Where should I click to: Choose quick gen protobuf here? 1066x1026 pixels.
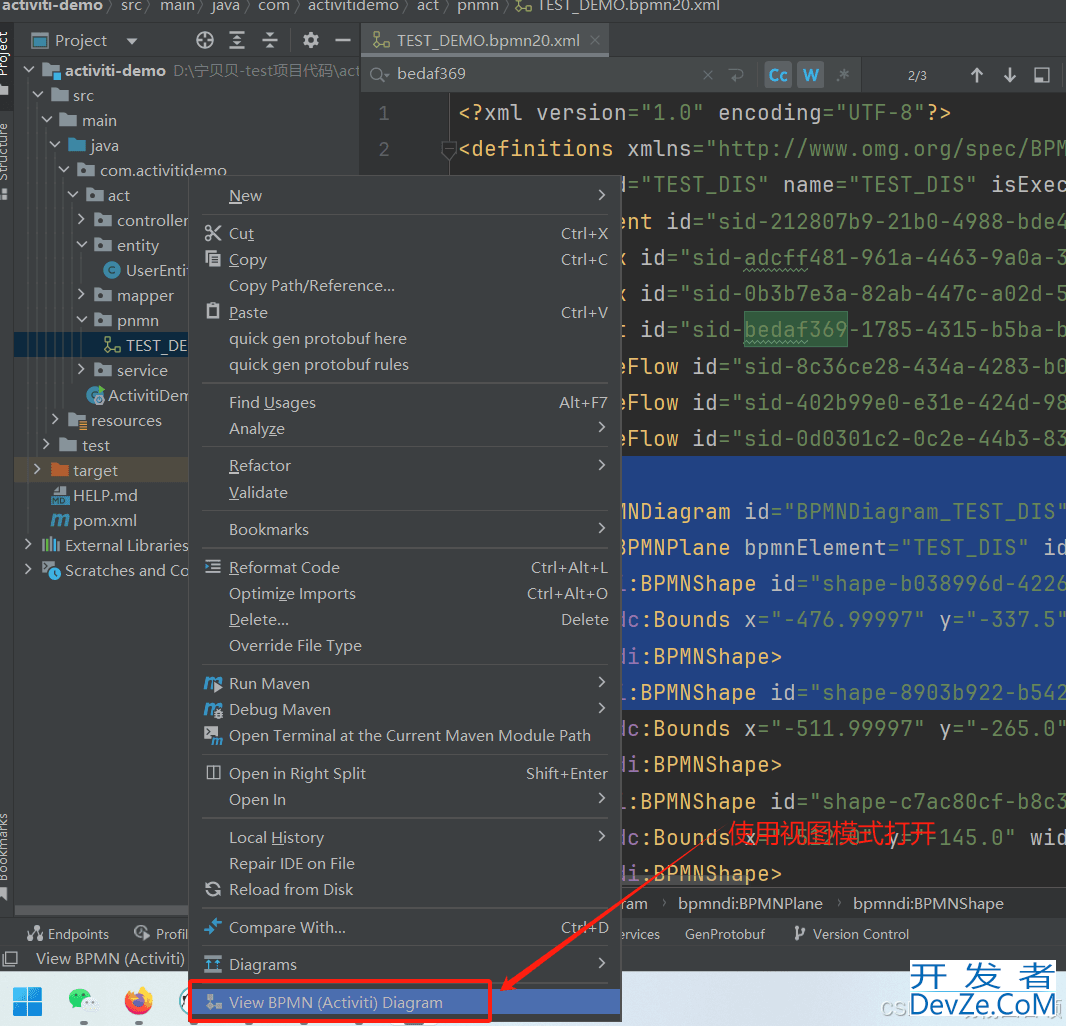[405, 339]
